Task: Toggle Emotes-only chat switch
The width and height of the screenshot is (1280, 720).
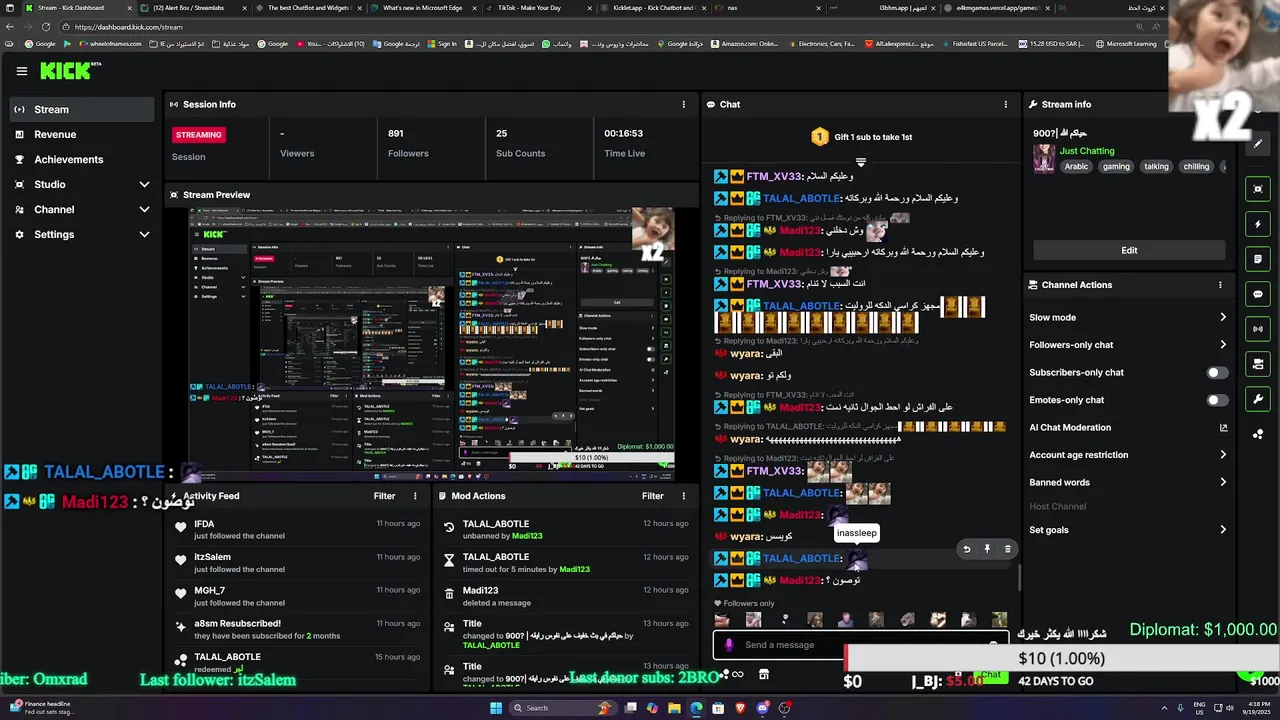Action: [x=1217, y=400]
